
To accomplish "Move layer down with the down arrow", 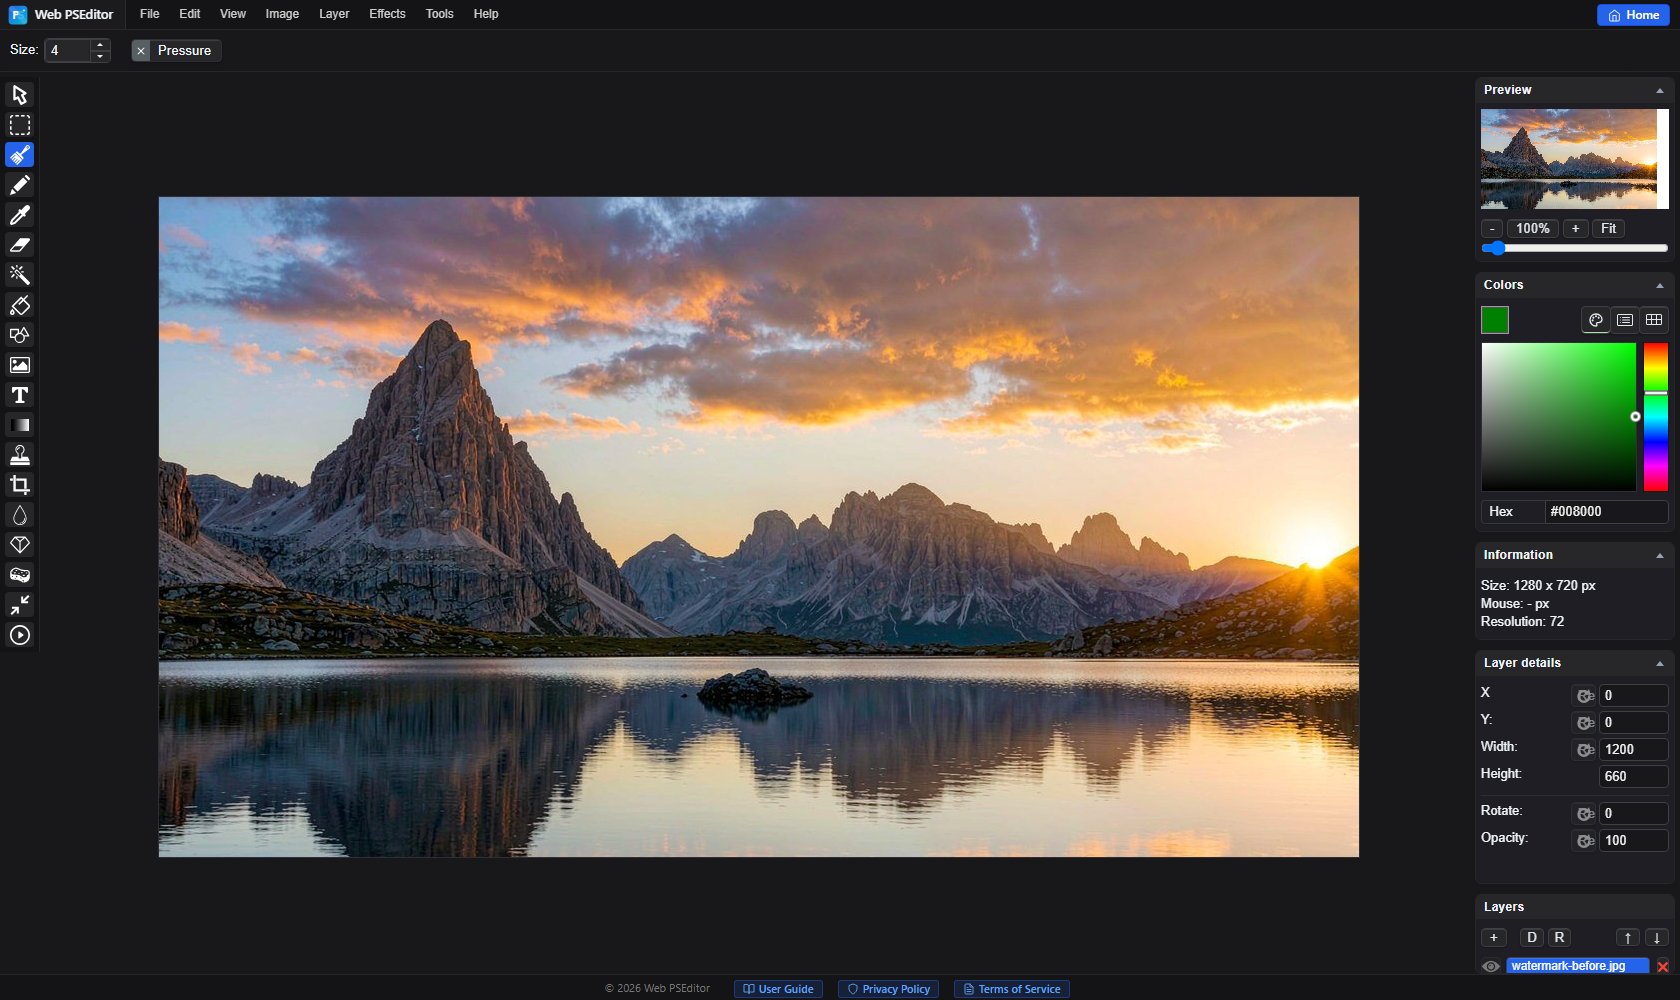I will pyautogui.click(x=1657, y=937).
